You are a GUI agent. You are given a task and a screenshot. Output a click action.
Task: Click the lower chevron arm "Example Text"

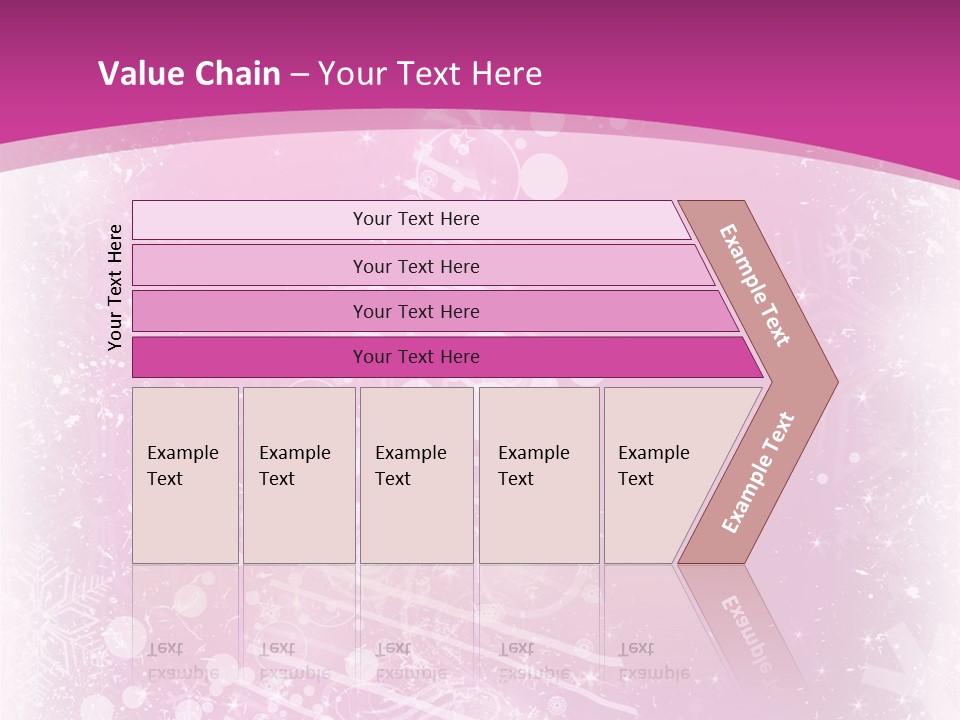(757, 473)
